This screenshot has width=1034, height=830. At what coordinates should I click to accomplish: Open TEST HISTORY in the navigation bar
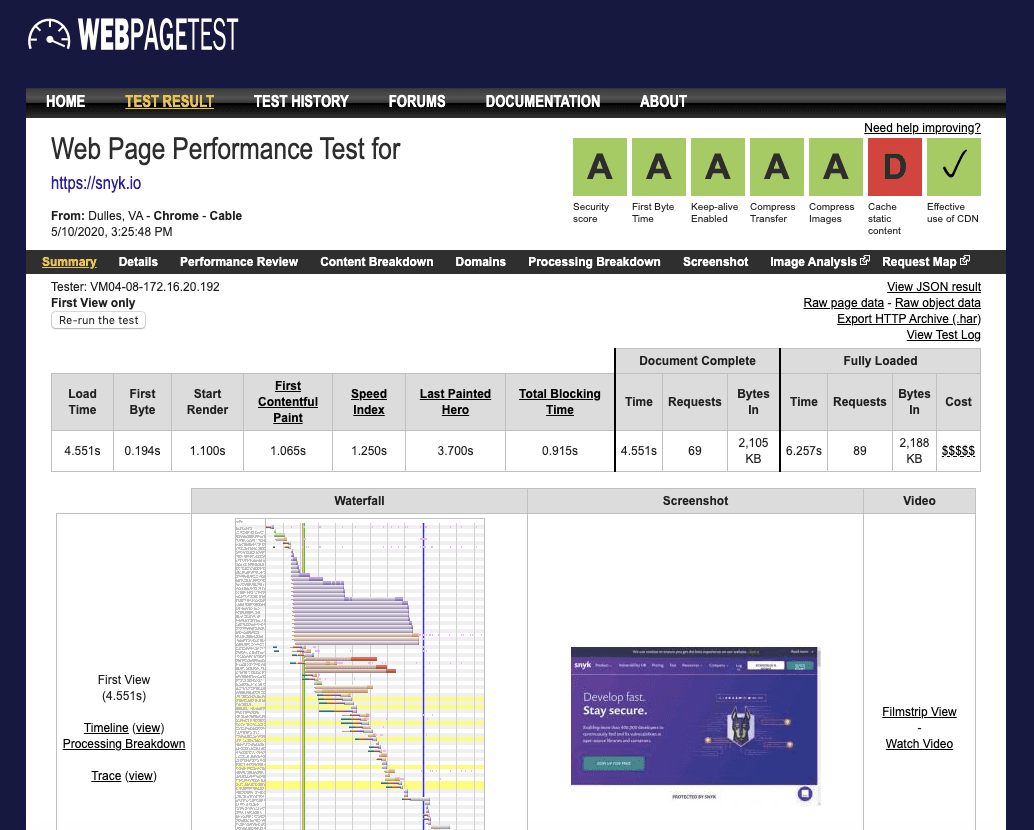(x=301, y=102)
